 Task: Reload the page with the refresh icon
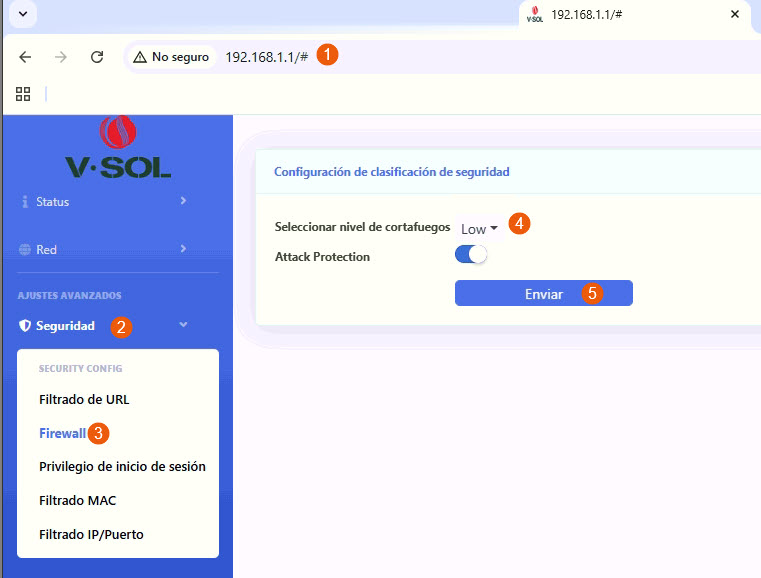pos(97,57)
